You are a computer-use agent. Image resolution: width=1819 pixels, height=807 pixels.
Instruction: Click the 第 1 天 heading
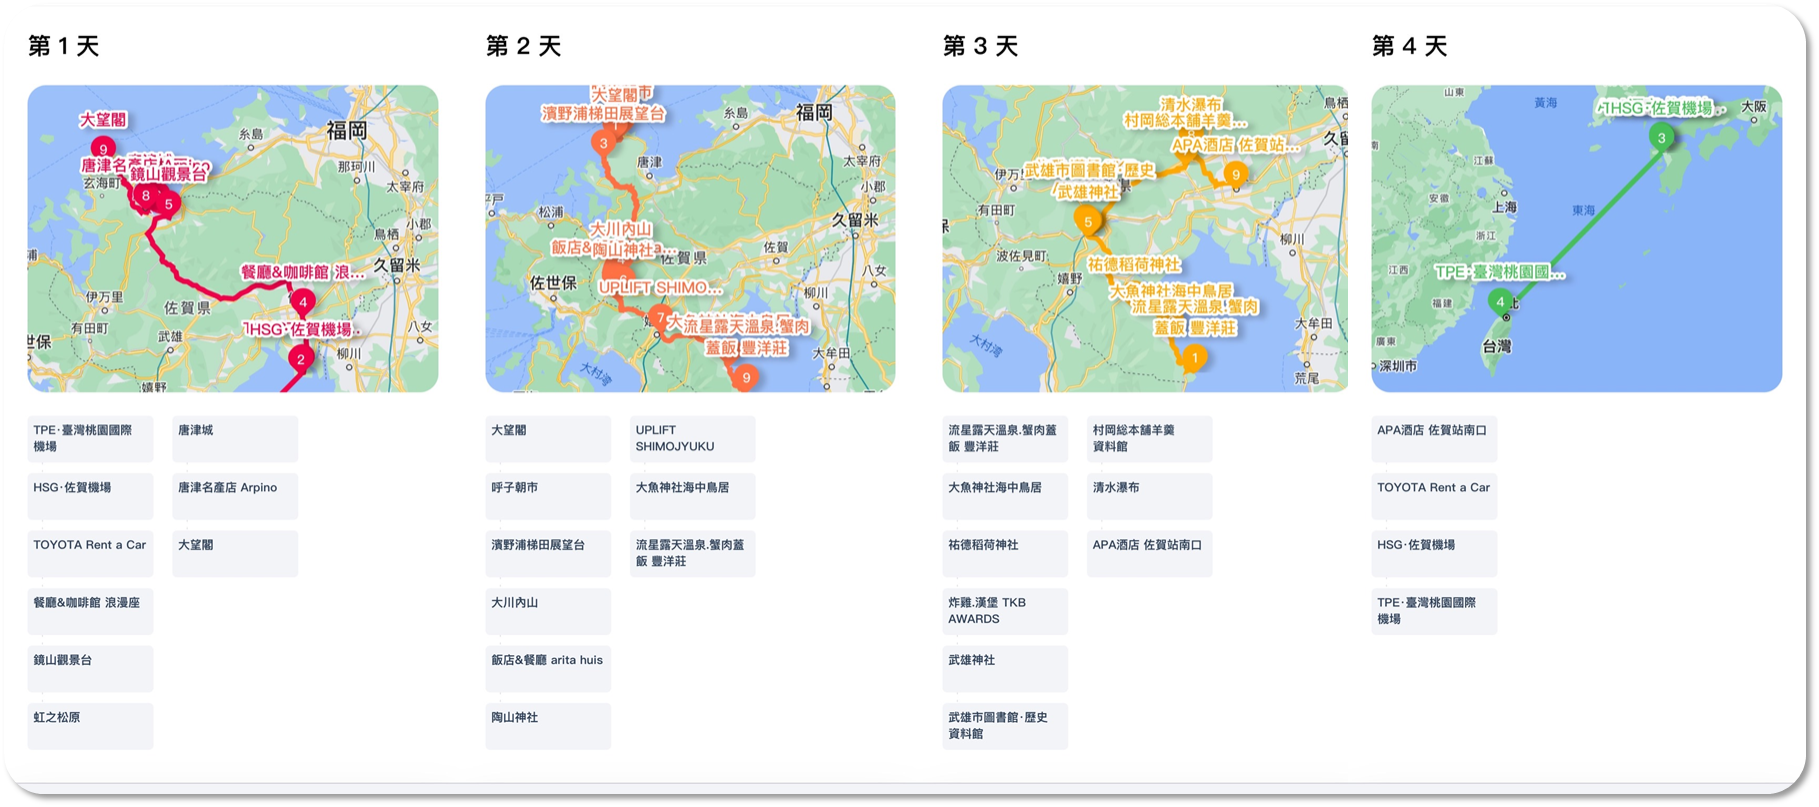point(64,46)
